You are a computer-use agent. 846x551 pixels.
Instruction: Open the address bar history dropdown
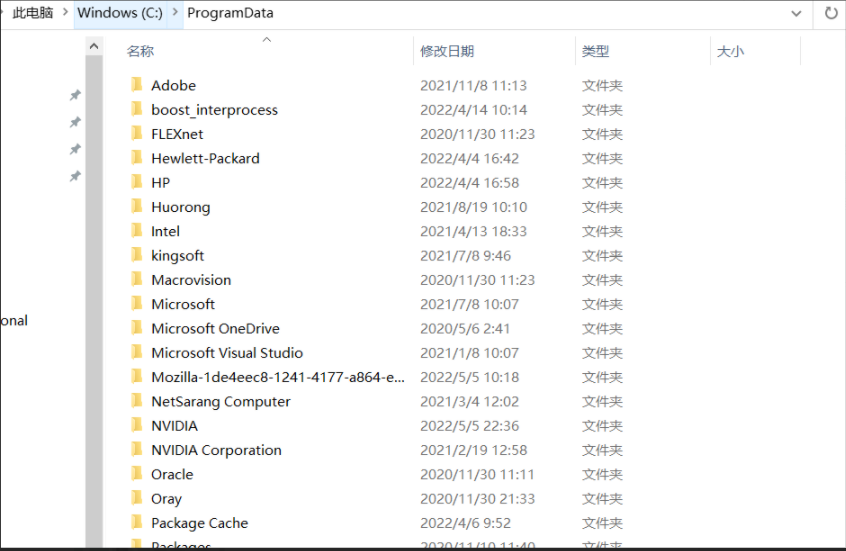pyautogui.click(x=796, y=13)
